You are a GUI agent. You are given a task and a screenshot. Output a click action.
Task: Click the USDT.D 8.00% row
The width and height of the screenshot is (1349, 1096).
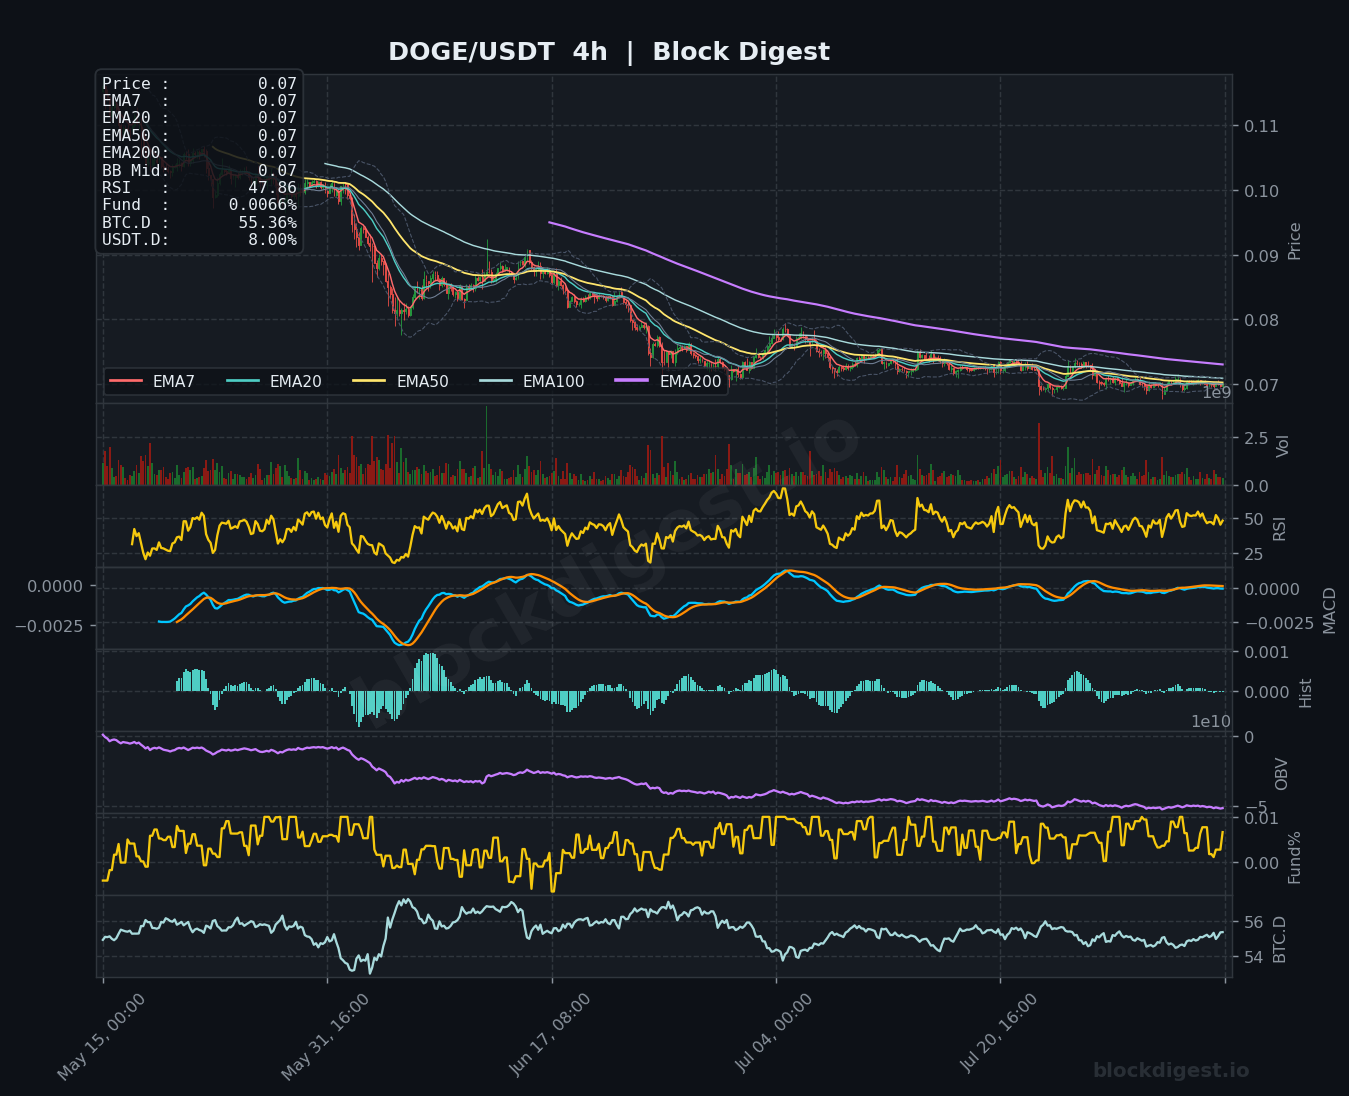[x=199, y=240]
